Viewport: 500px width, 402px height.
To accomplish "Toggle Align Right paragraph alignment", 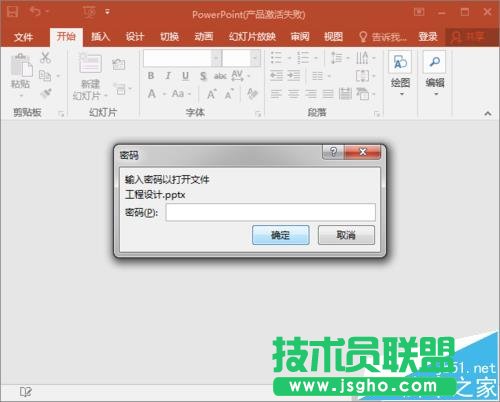I will [x=311, y=94].
